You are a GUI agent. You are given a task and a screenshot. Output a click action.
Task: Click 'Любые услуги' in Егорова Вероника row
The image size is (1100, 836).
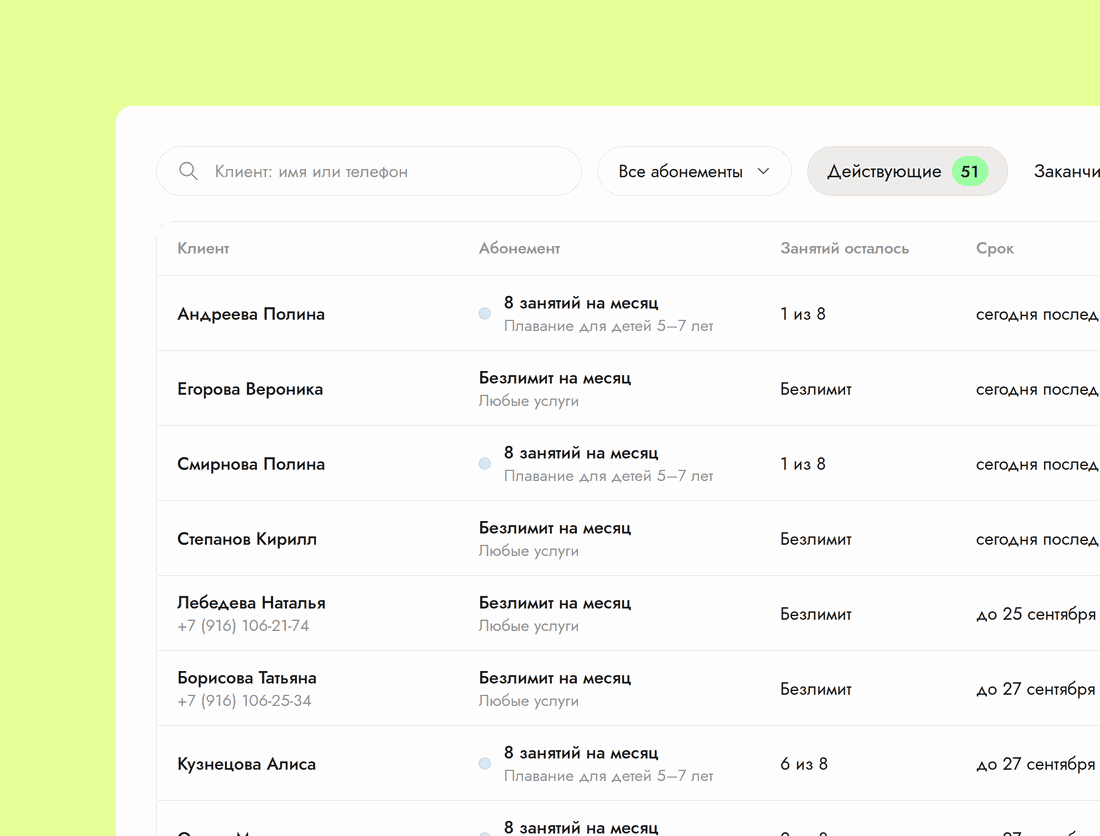coord(529,401)
